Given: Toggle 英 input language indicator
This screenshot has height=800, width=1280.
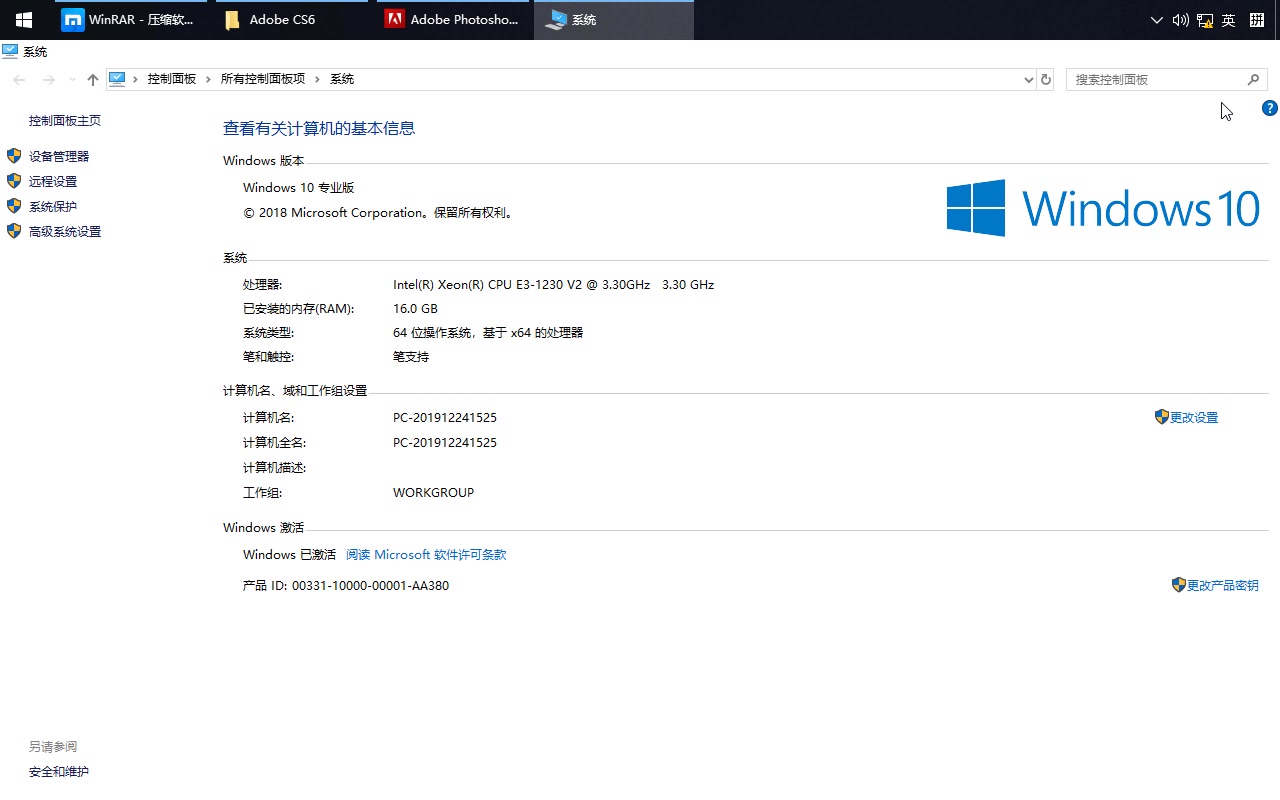Looking at the screenshot, I should pos(1229,20).
